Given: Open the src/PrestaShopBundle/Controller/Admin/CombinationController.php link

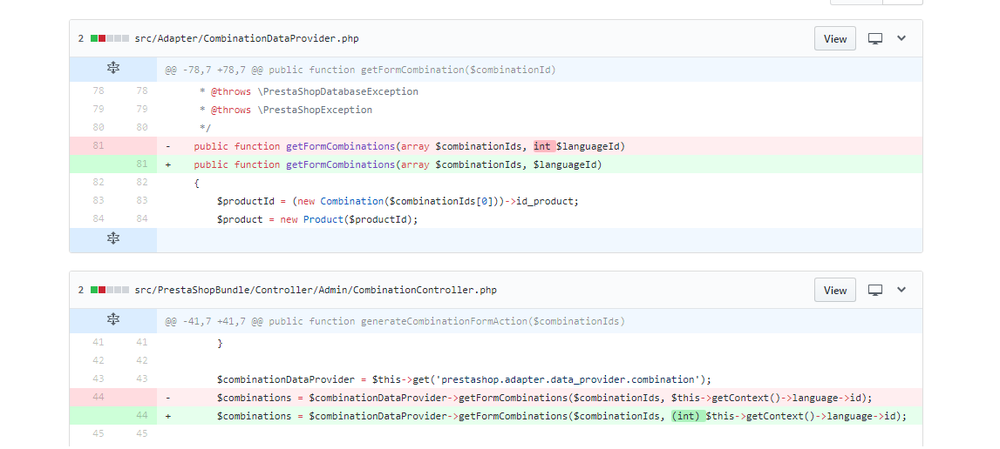Looking at the screenshot, I should pos(315,290).
